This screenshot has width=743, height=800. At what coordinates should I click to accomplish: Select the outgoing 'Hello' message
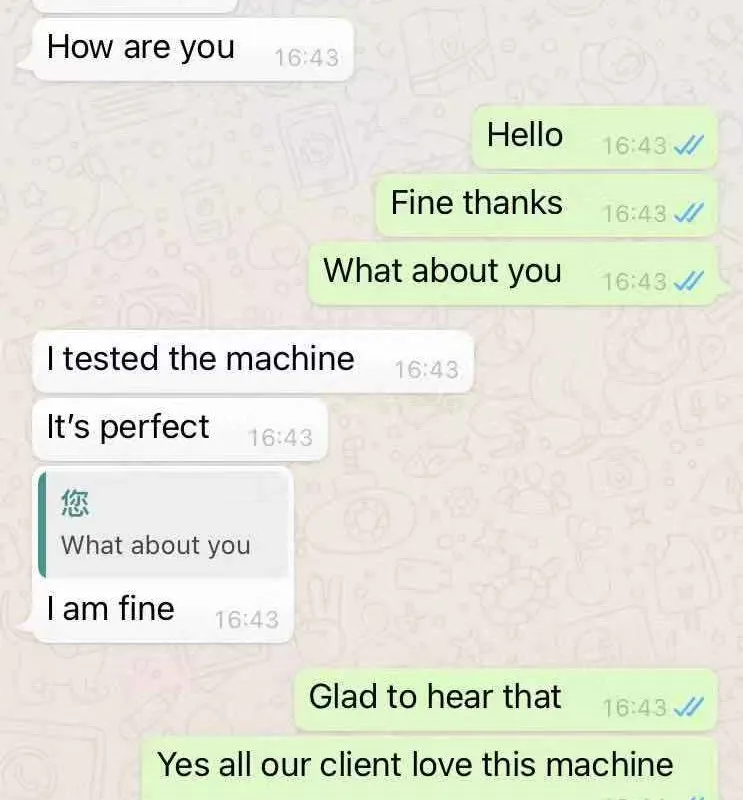pyautogui.click(x=595, y=138)
